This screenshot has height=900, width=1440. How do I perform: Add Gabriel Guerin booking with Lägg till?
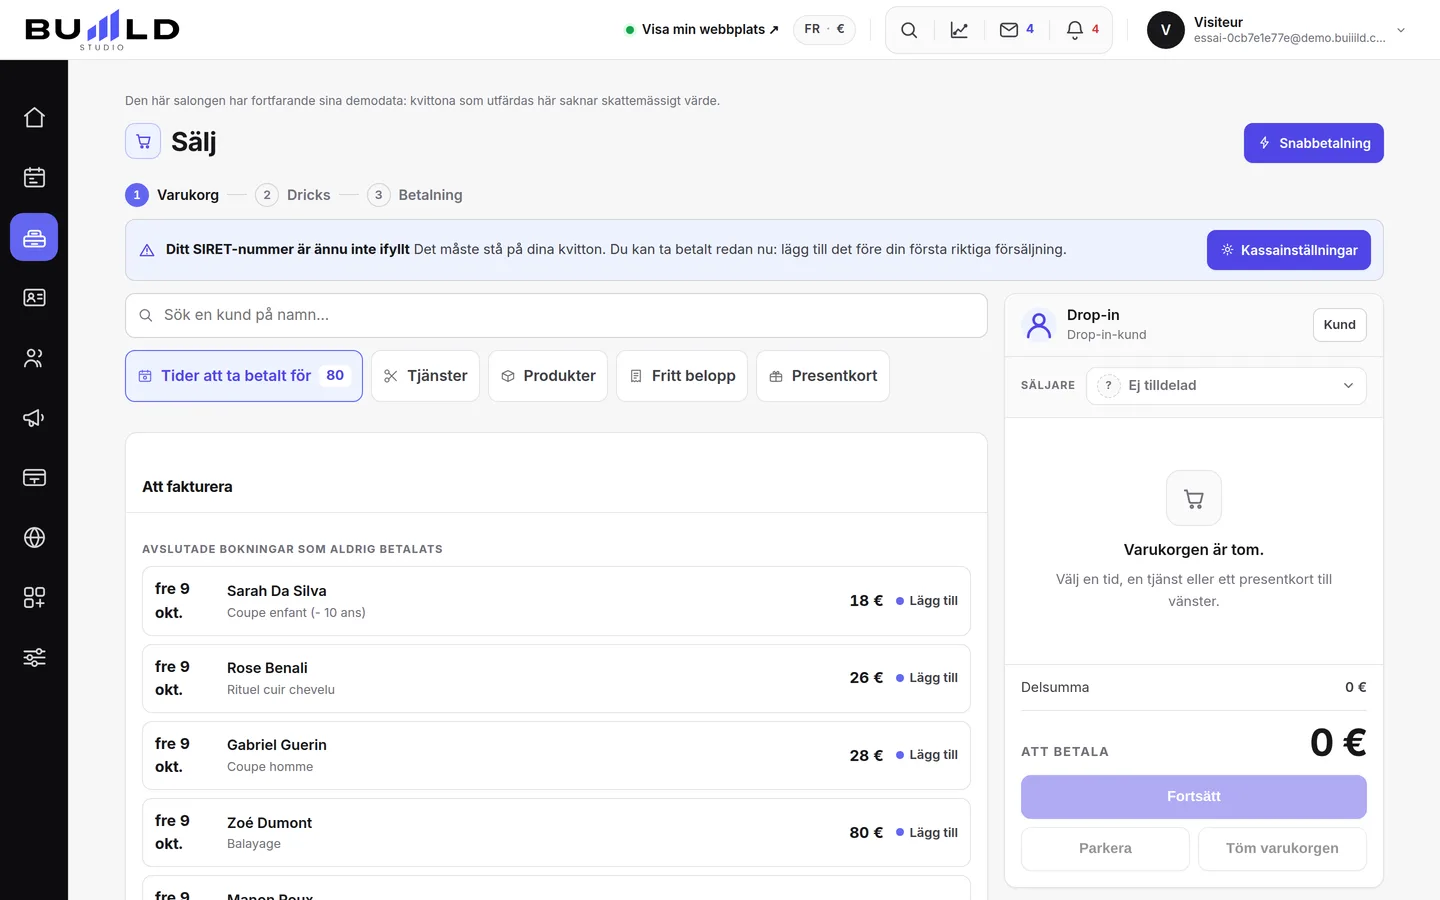point(927,755)
